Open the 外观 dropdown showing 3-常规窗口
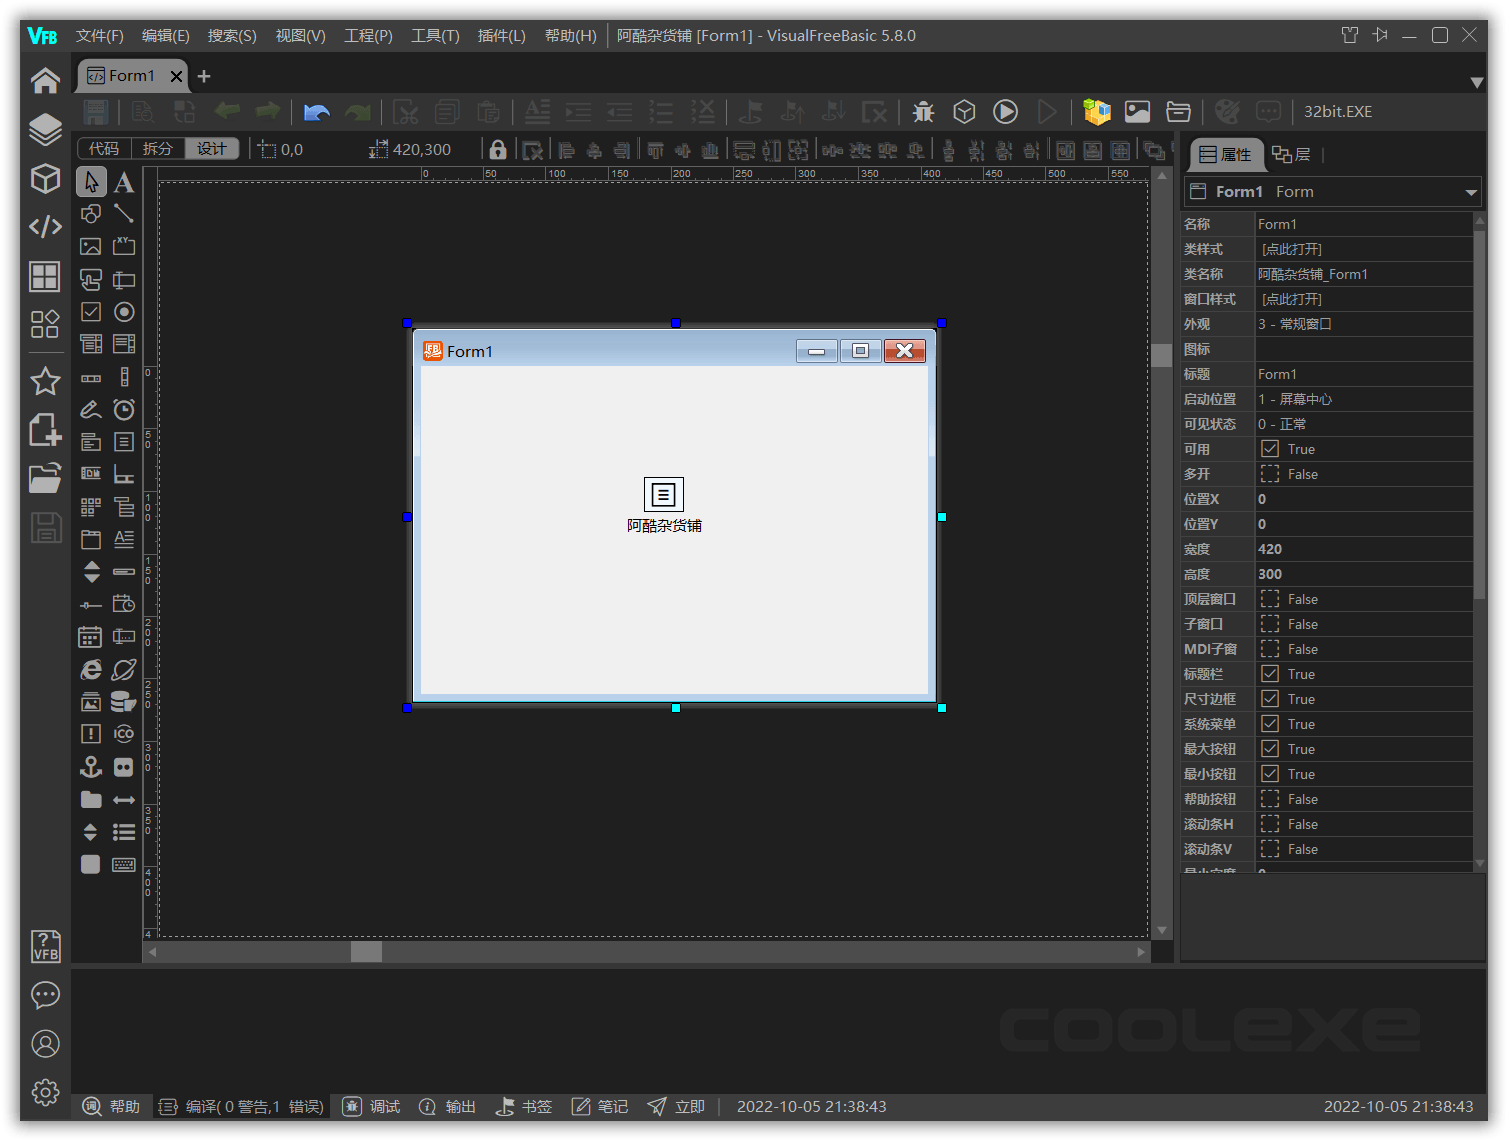 (1364, 323)
